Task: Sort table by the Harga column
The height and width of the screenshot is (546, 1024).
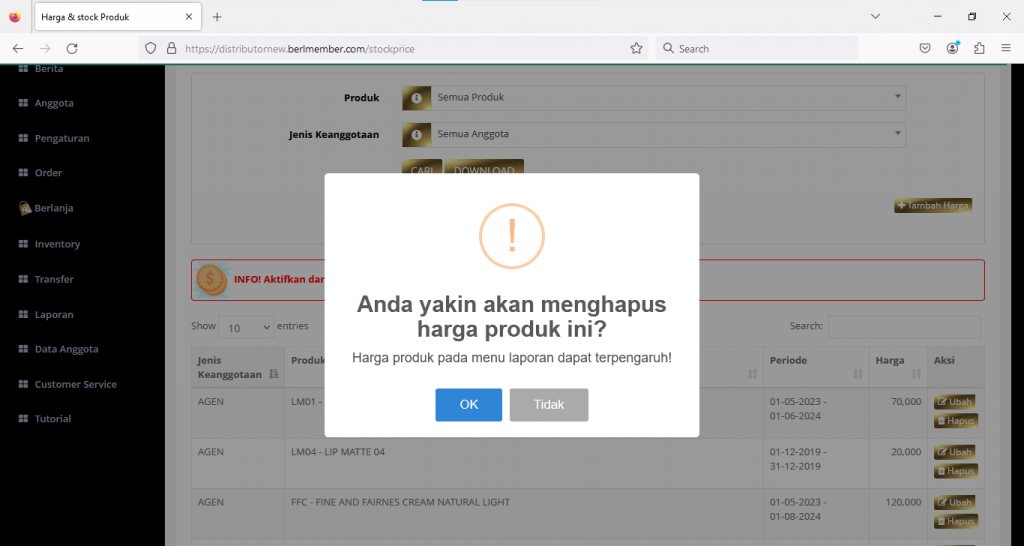Action: [896, 366]
